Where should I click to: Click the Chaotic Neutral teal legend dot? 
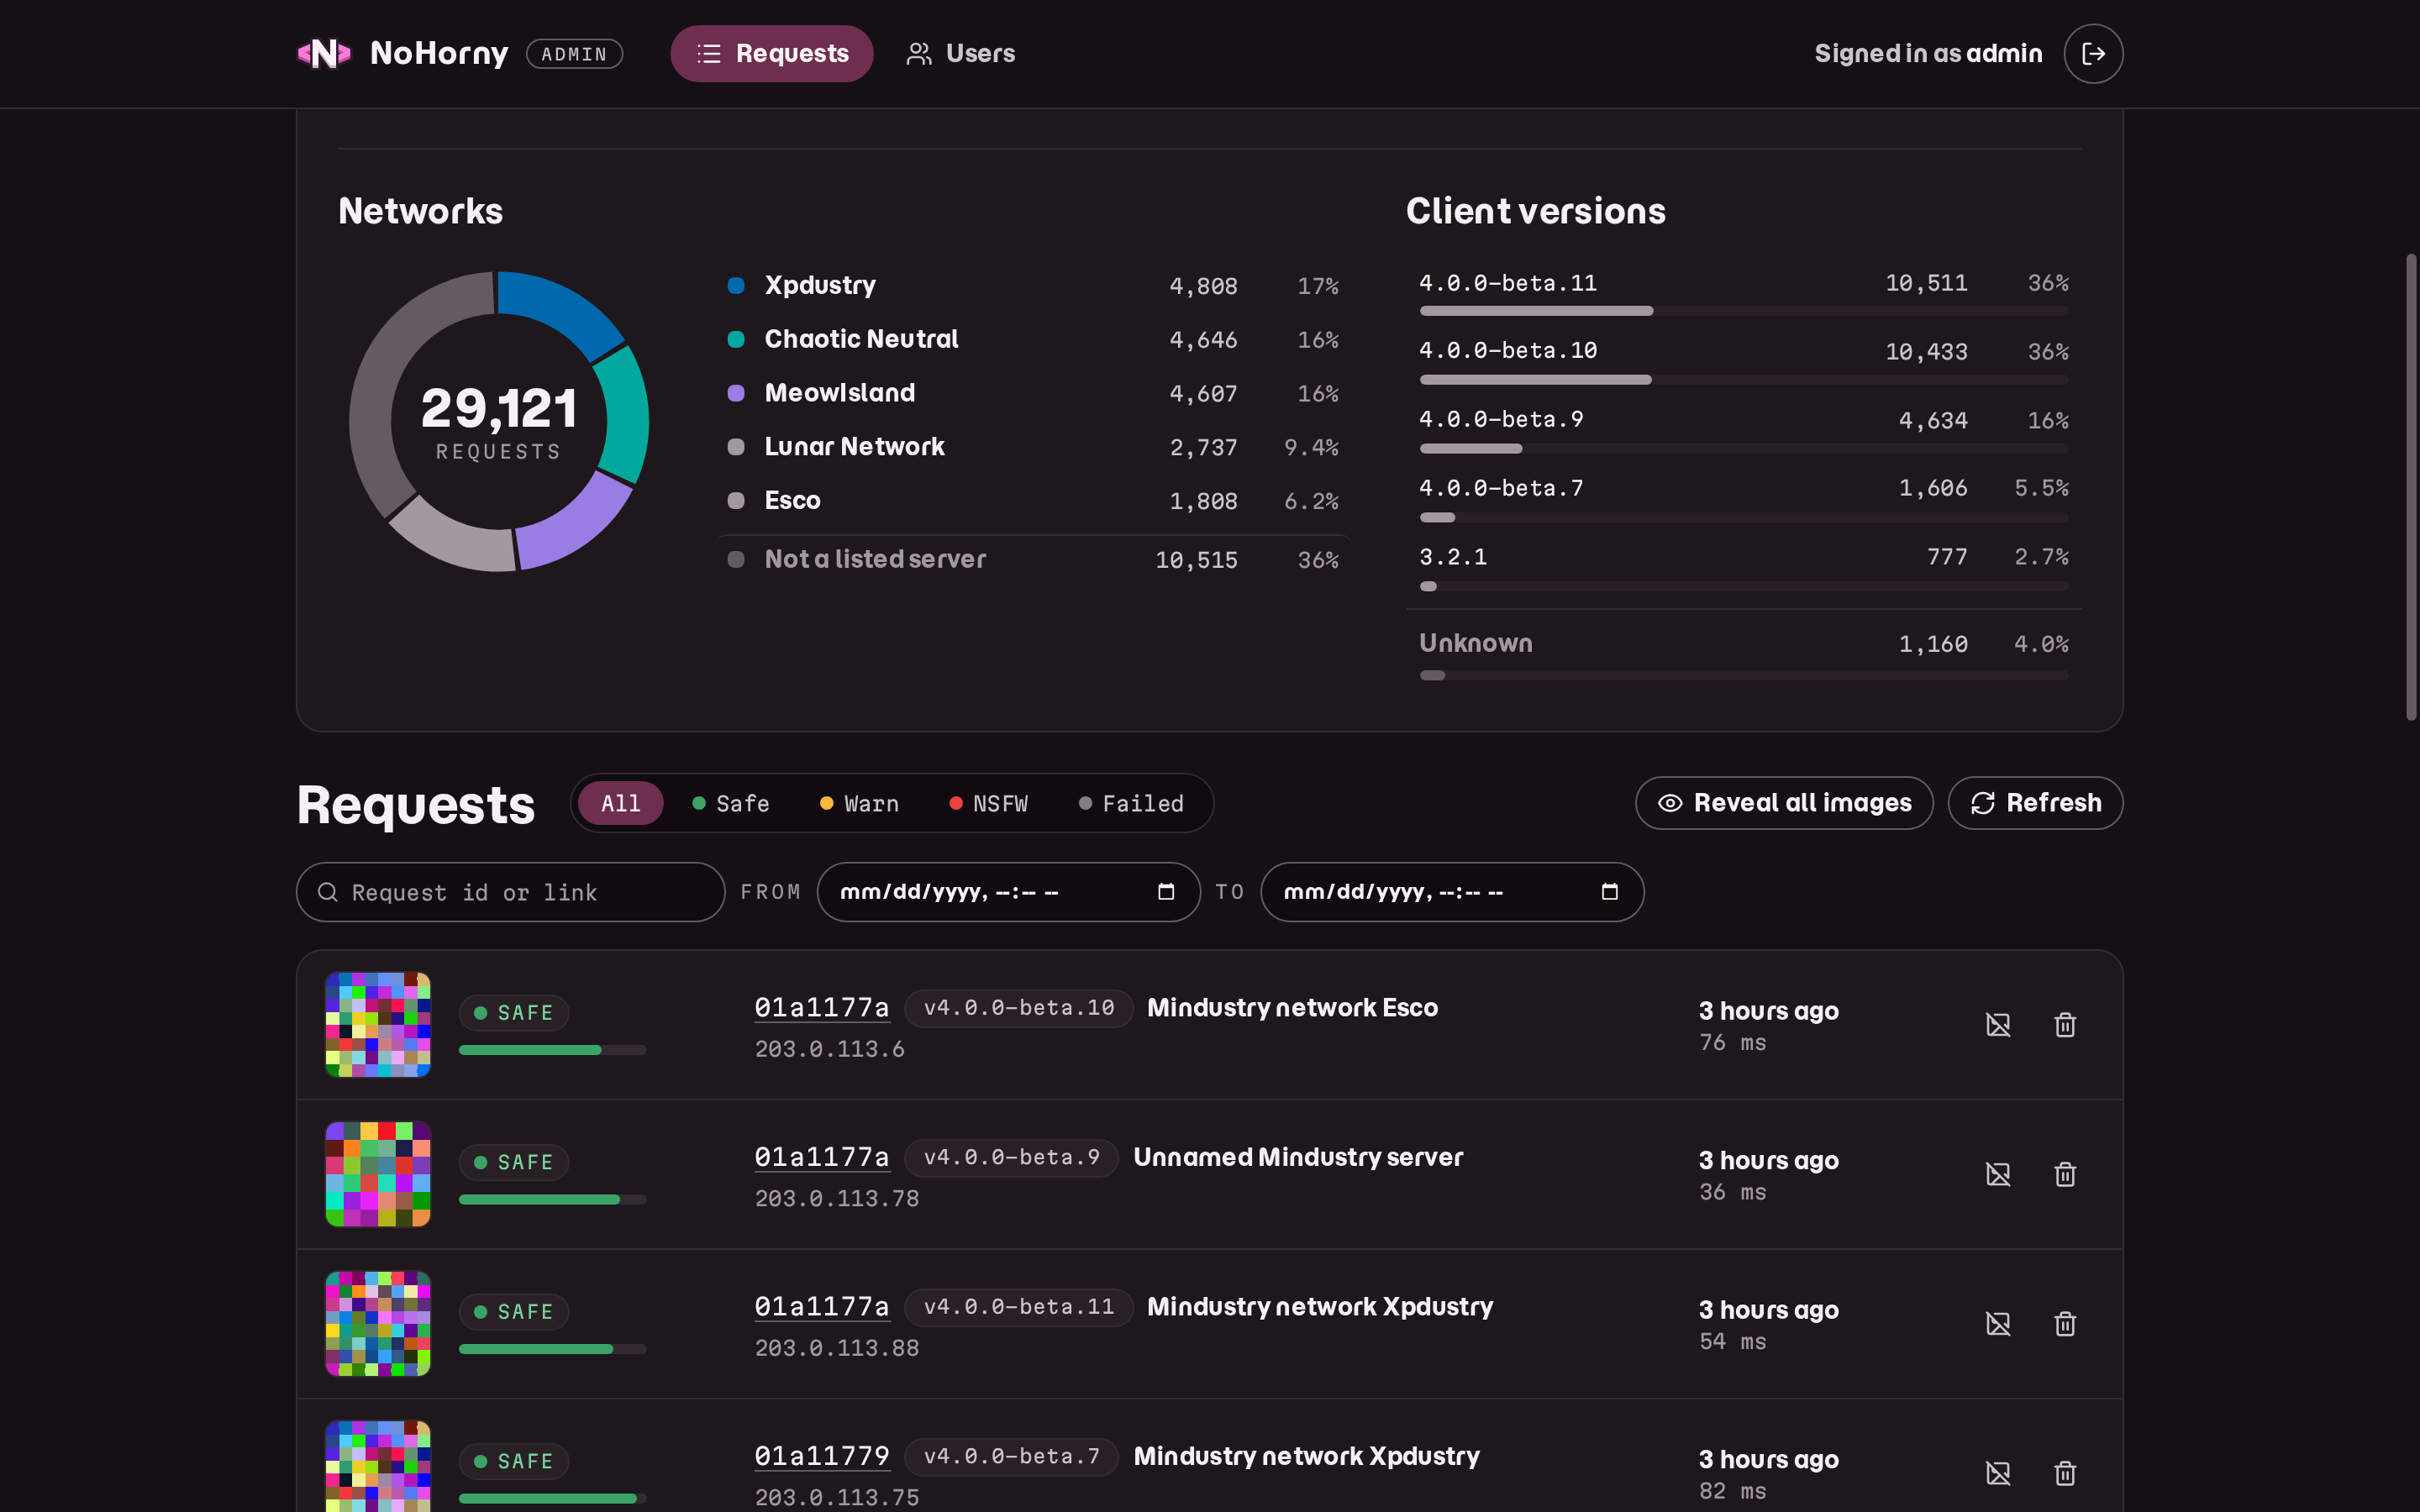[x=736, y=340]
